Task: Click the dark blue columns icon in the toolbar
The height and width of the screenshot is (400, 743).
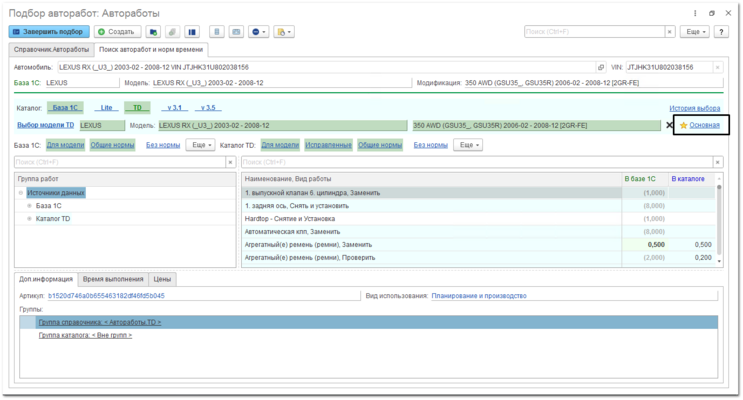Action: click(192, 32)
